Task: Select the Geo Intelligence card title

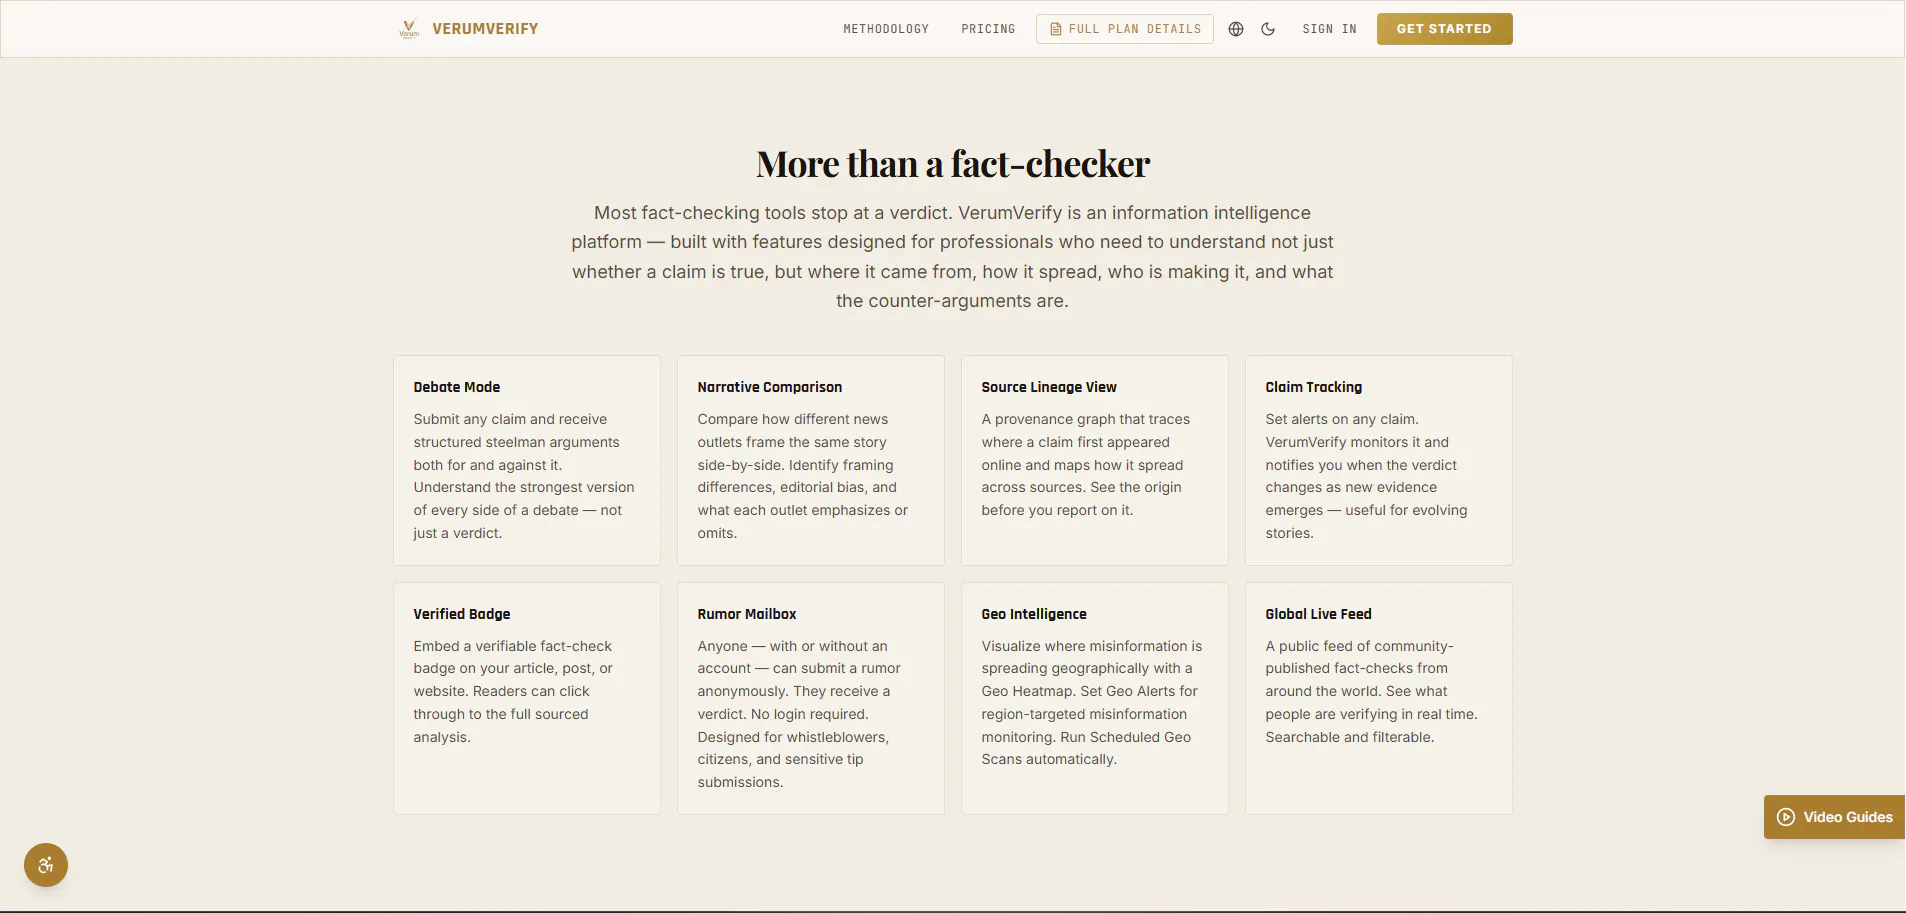Action: pos(1034,614)
